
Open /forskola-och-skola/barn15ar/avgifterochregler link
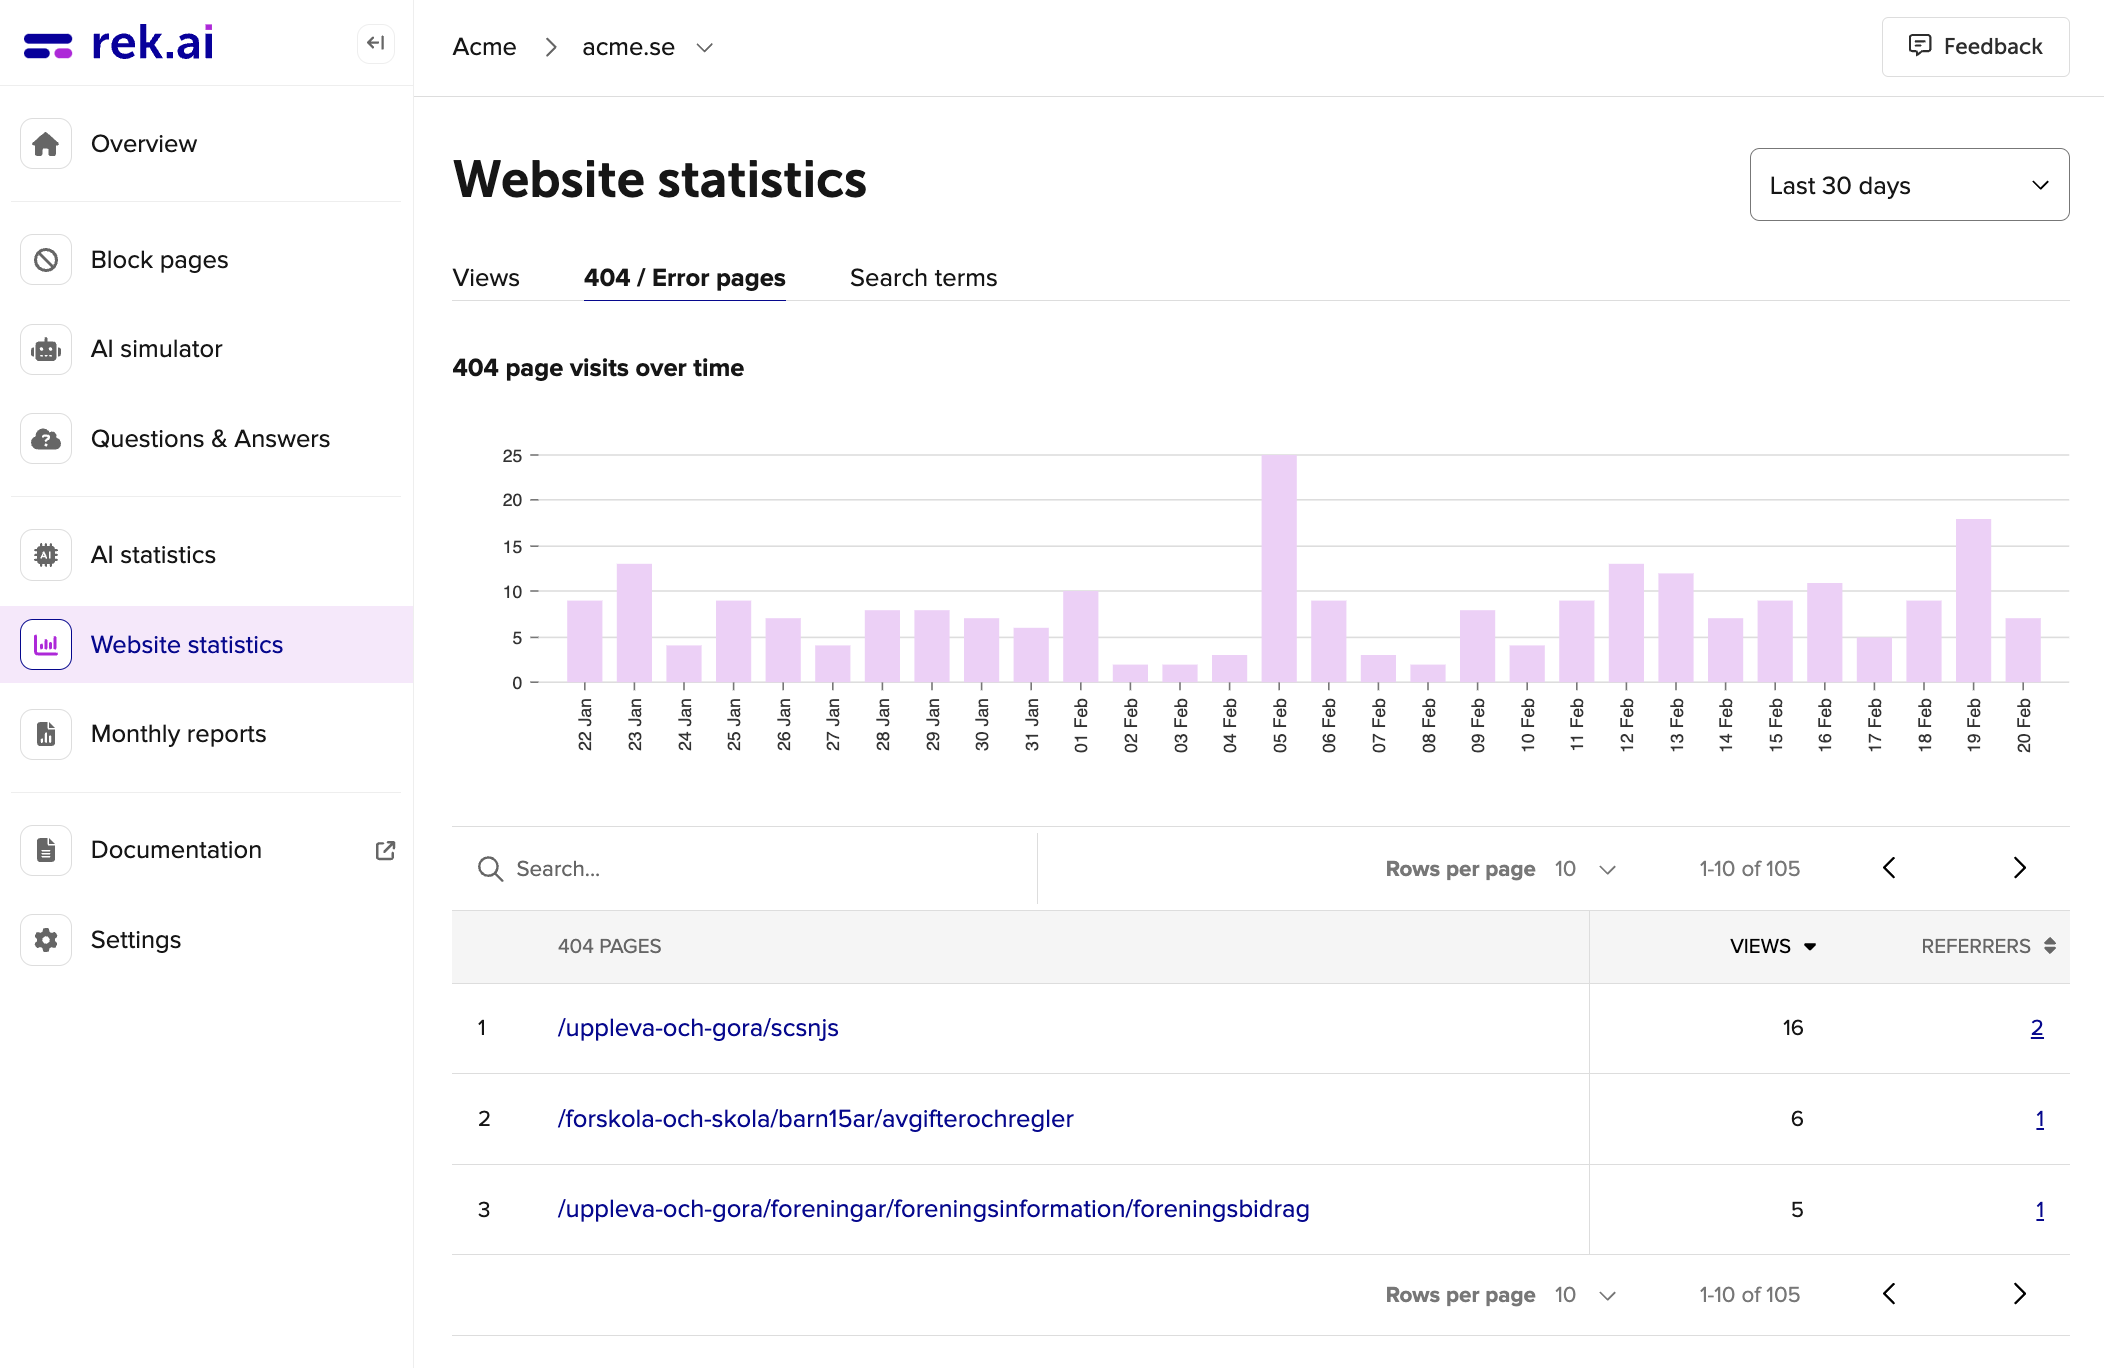pos(815,1119)
